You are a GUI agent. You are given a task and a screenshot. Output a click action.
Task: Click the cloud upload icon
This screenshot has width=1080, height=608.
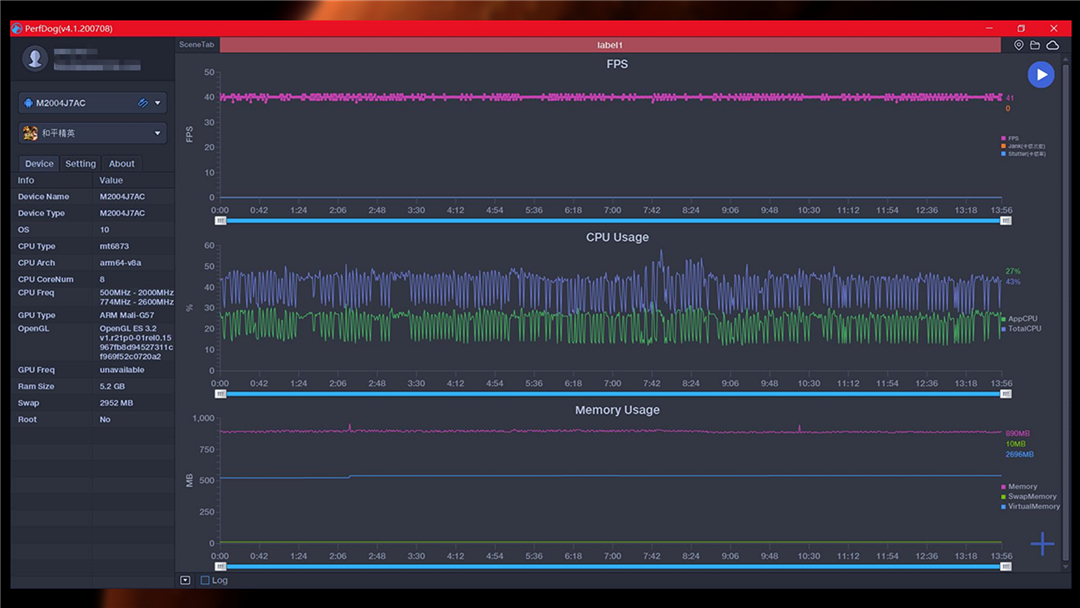pyautogui.click(x=1052, y=45)
